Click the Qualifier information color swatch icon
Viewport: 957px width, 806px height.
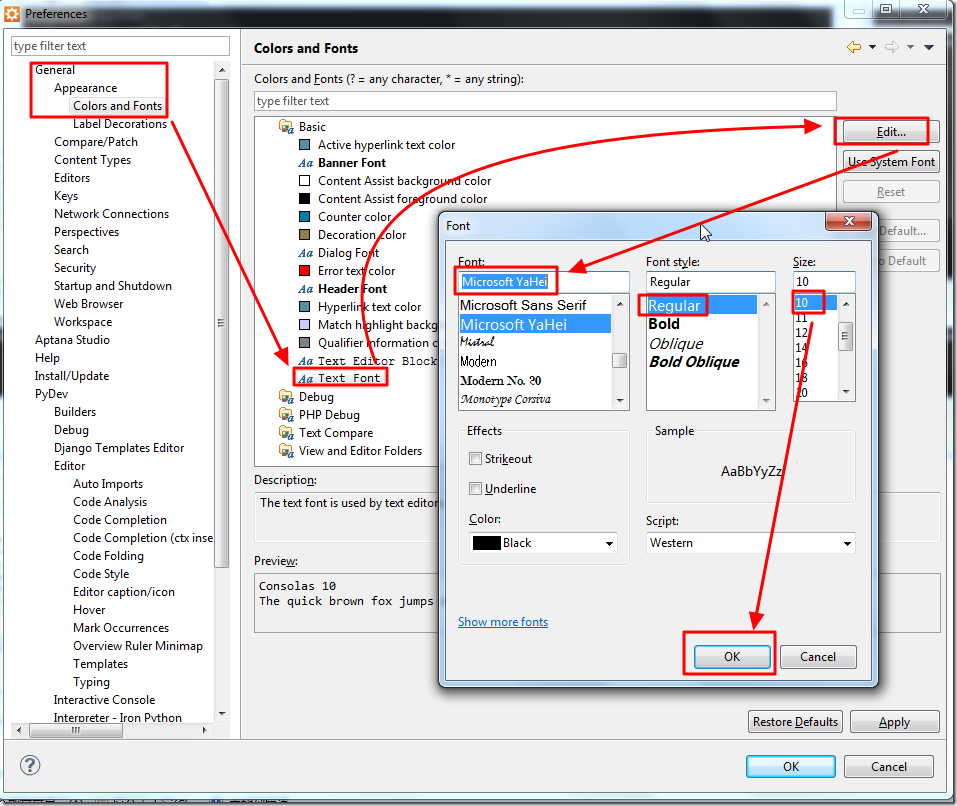(305, 342)
